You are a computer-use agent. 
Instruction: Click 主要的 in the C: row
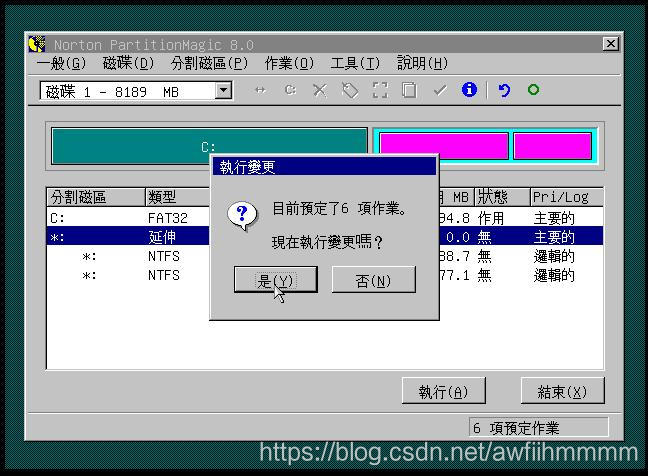click(554, 218)
